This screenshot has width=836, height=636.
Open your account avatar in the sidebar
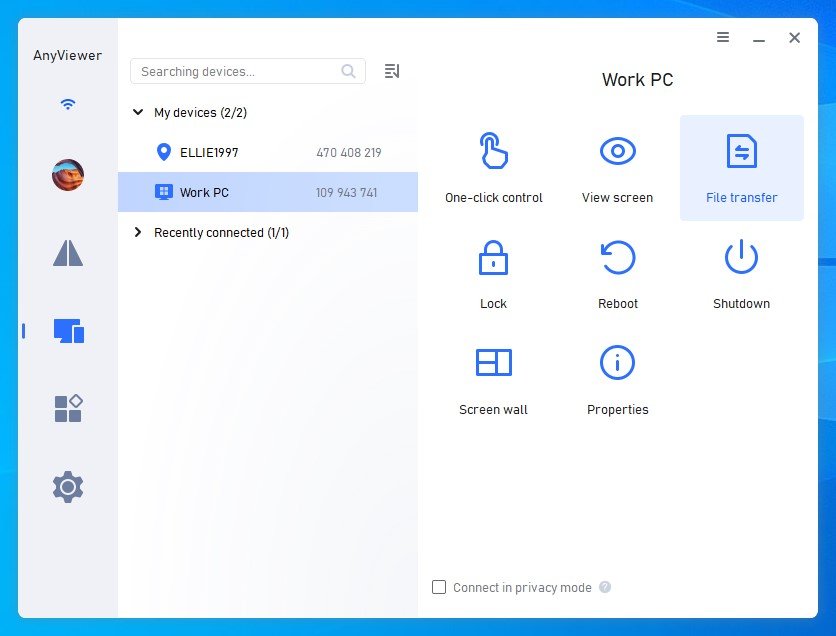point(66,174)
